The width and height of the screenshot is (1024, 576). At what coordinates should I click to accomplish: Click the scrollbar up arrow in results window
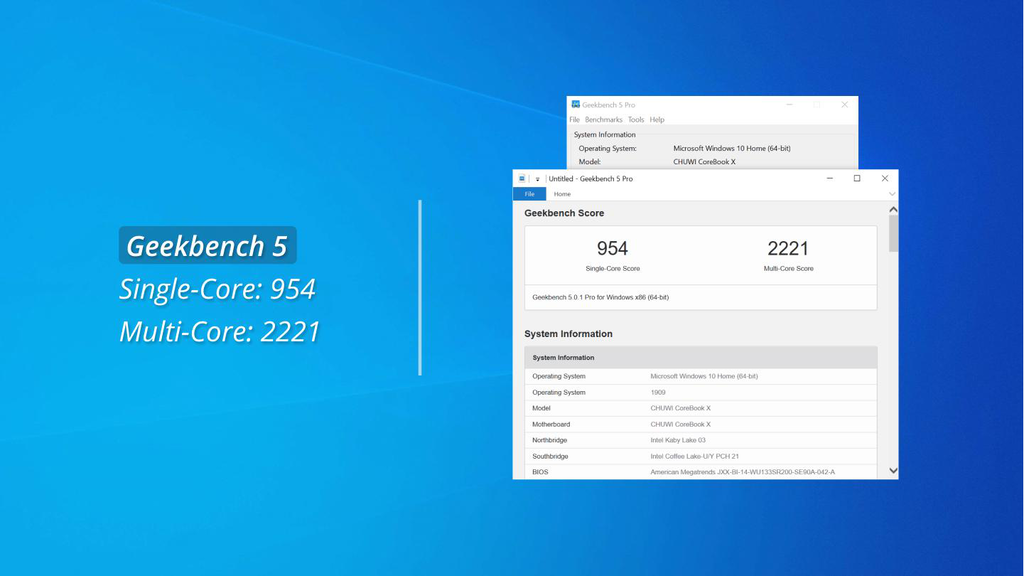coord(893,210)
